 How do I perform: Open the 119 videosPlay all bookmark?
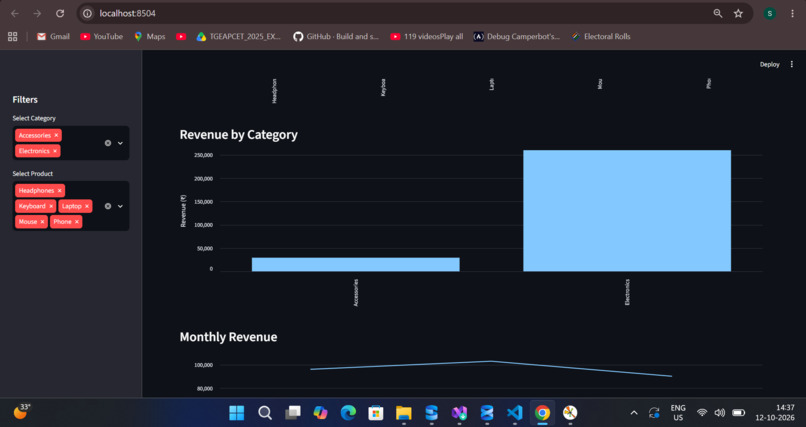click(x=427, y=36)
